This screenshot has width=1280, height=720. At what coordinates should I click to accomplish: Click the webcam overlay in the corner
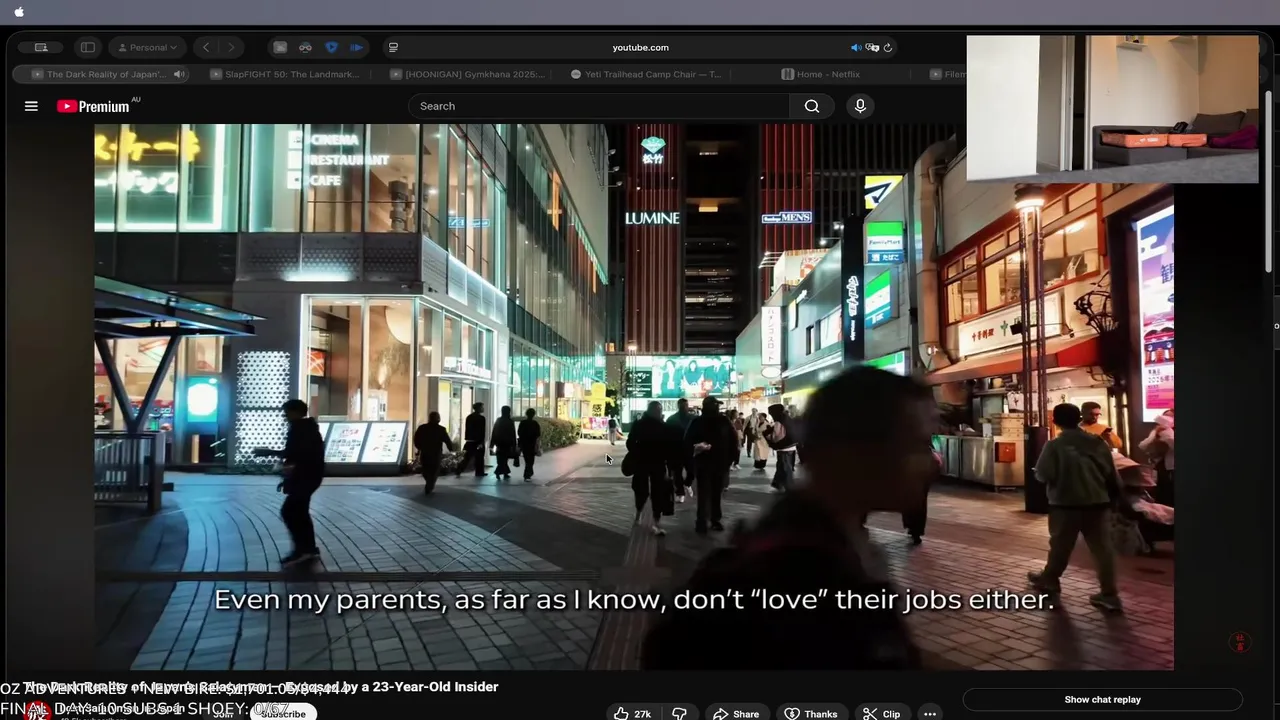[1113, 109]
